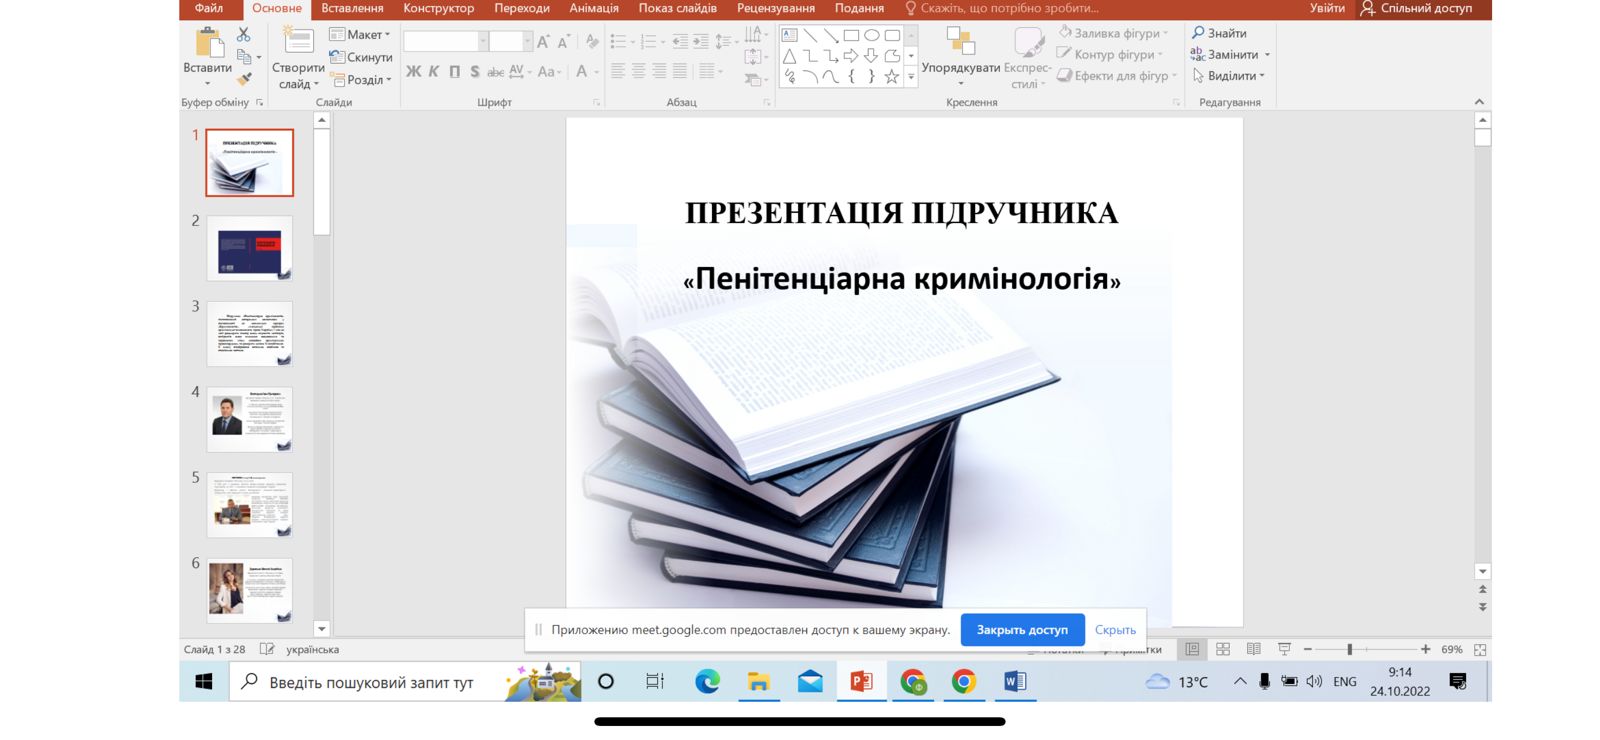1600x740 pixels.
Task: Click the Створити слайд new slide icon
Action: (x=297, y=40)
